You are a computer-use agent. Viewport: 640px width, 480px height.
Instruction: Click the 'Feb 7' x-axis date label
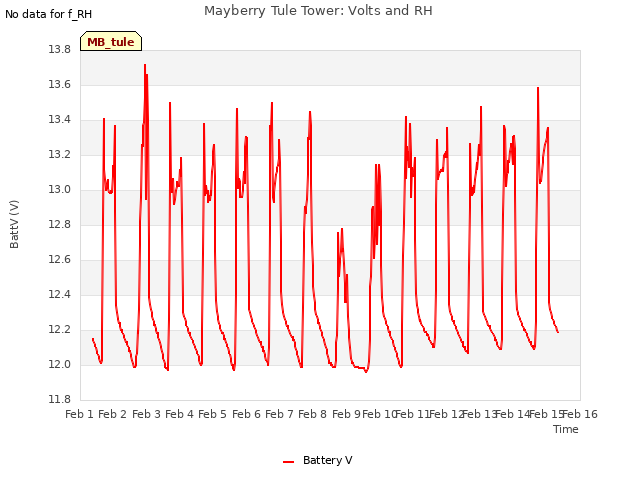[x=280, y=414]
